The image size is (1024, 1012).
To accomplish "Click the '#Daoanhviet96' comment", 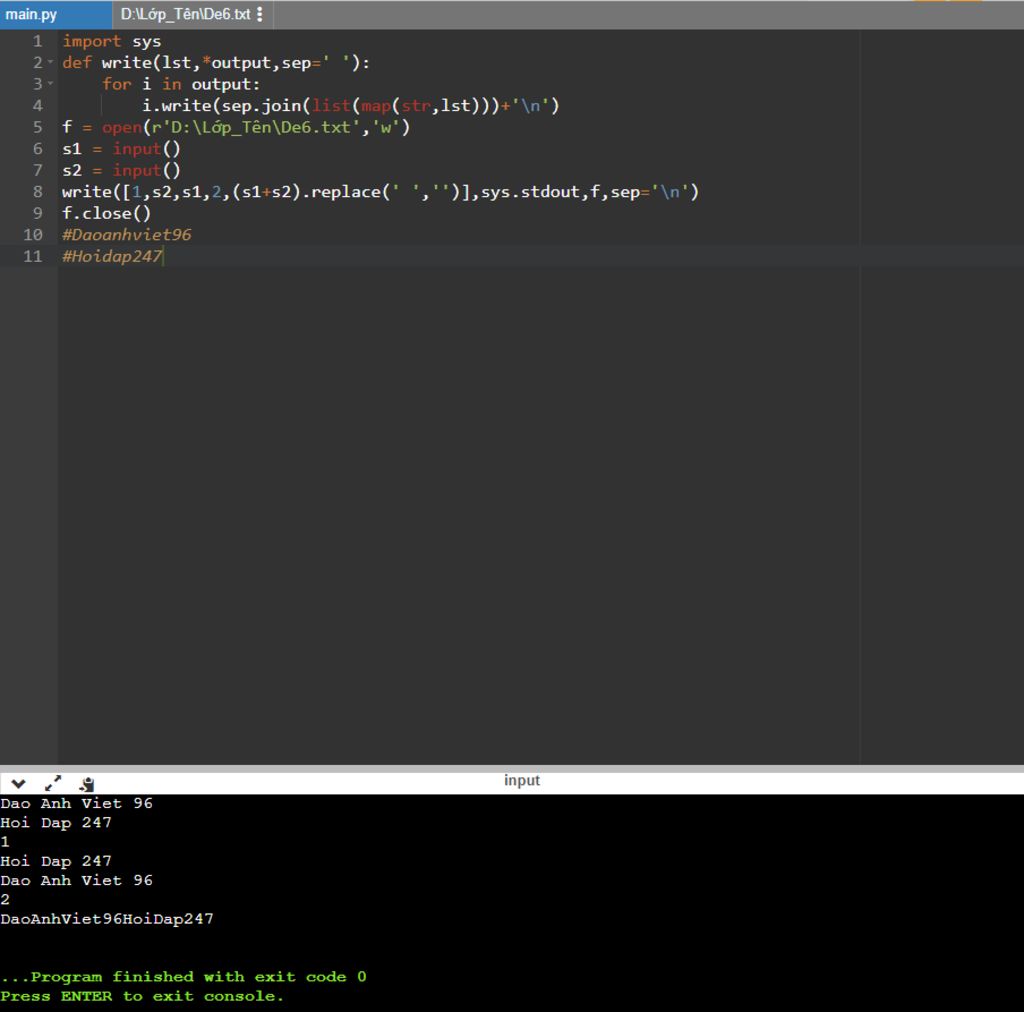I will point(127,235).
